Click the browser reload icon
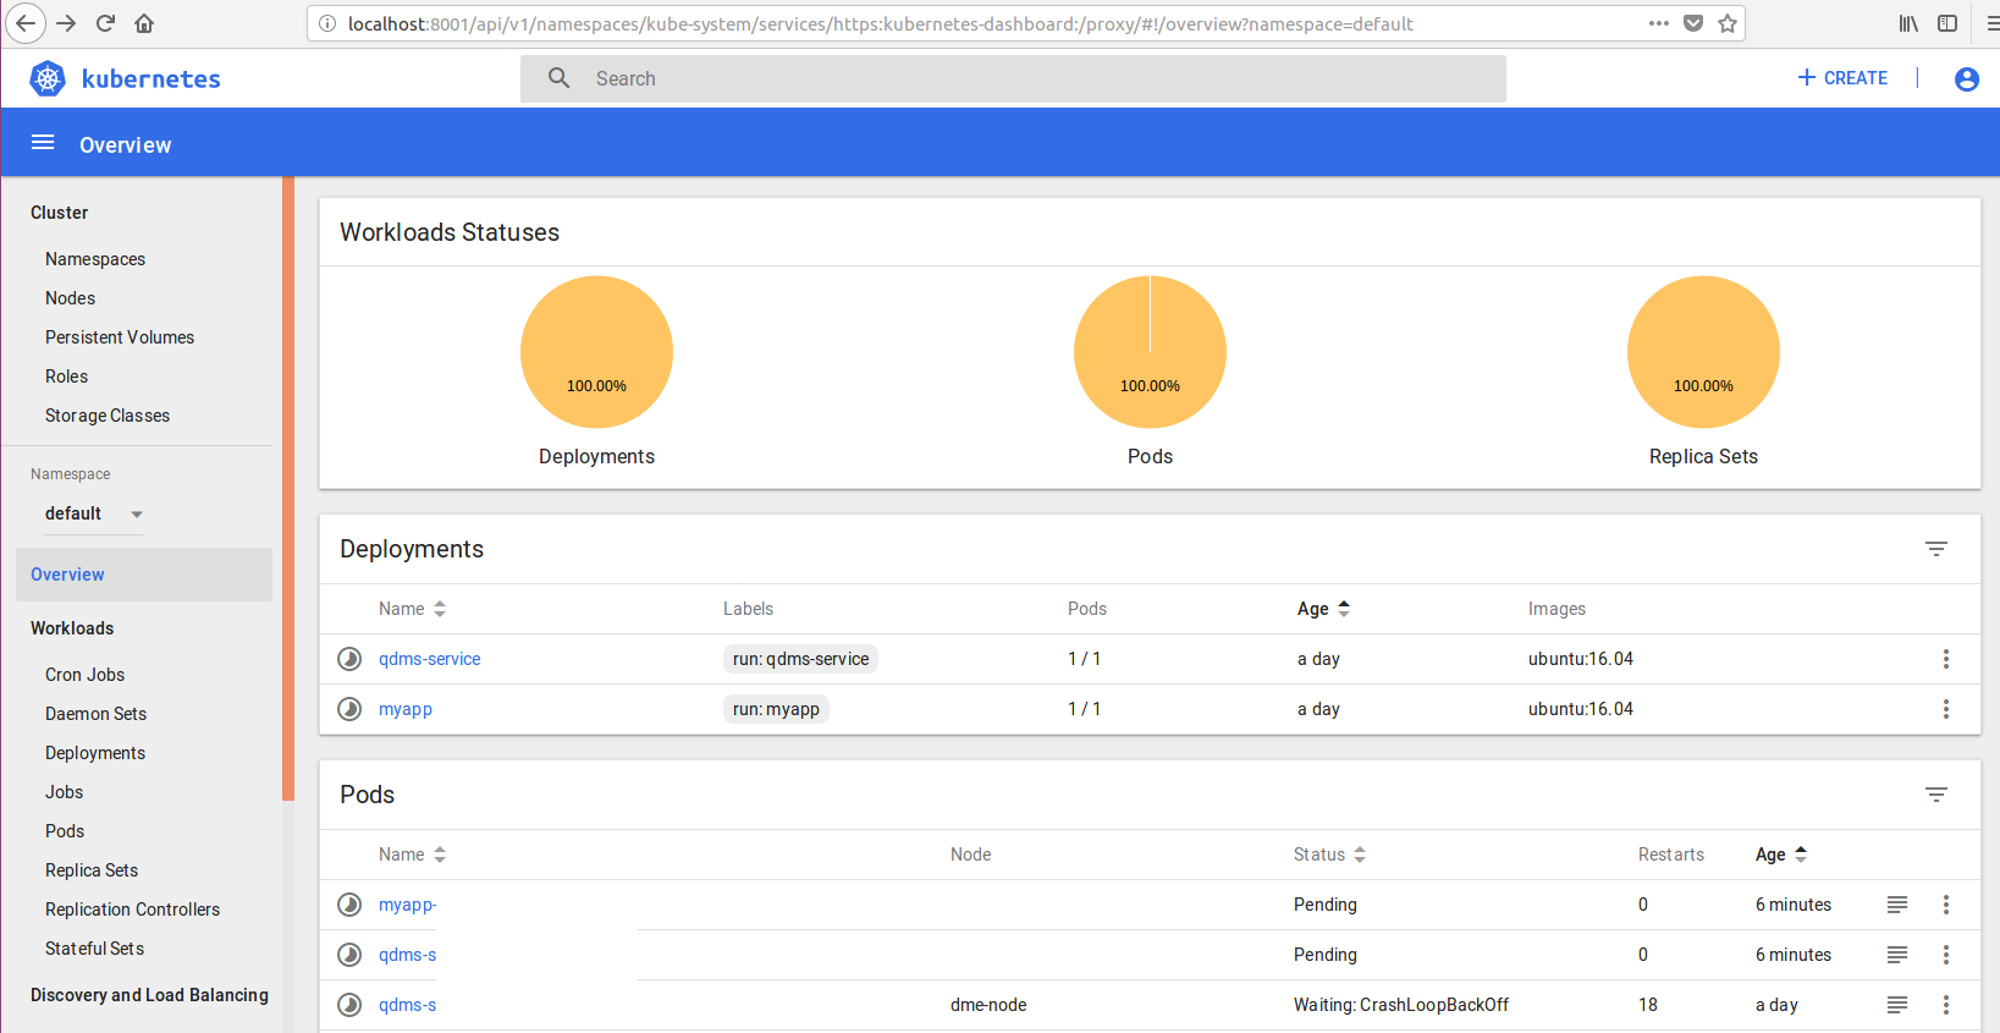2000x1033 pixels. tap(104, 22)
